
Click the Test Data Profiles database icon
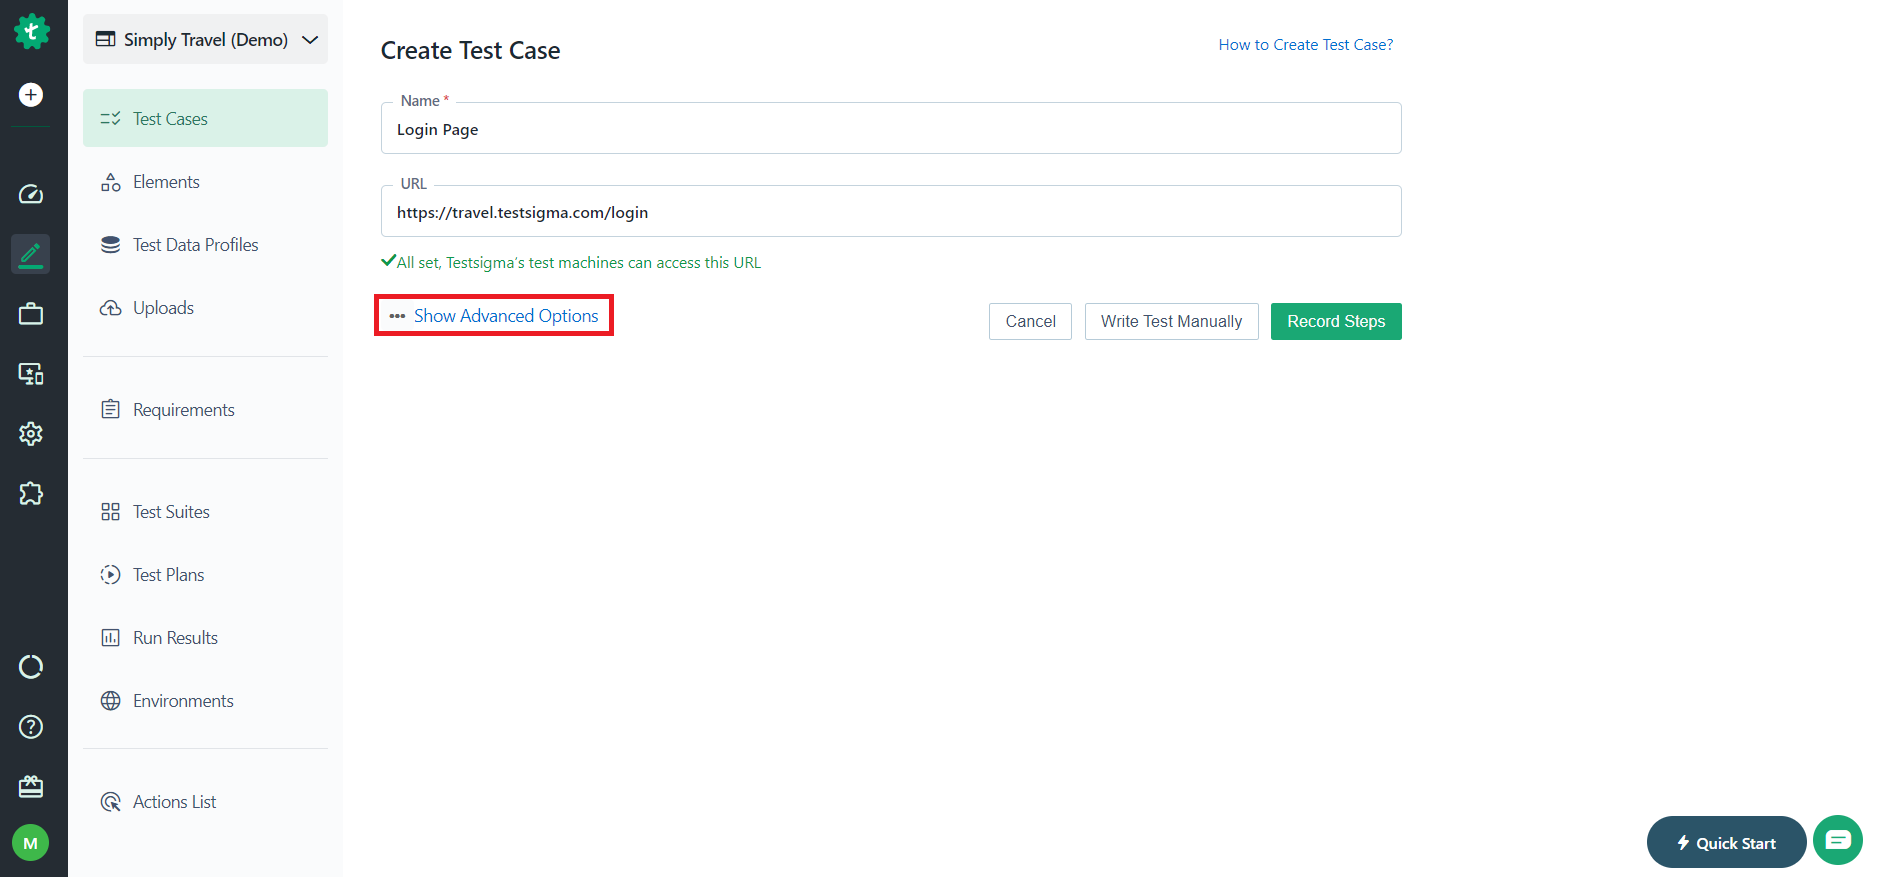110,245
